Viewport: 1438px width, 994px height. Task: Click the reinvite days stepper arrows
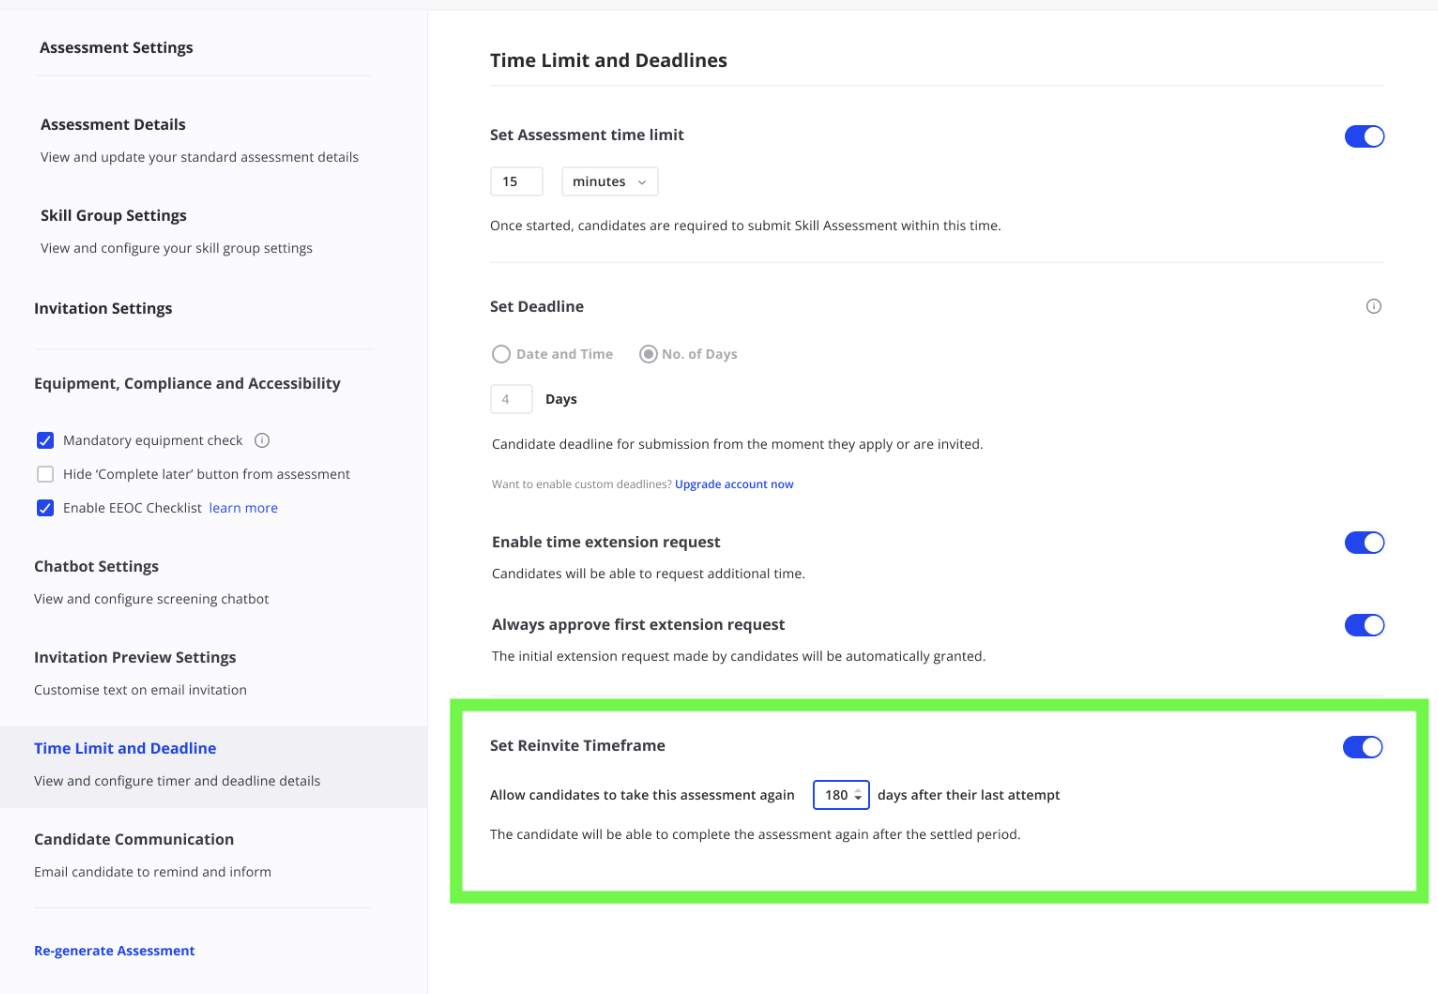pos(858,795)
